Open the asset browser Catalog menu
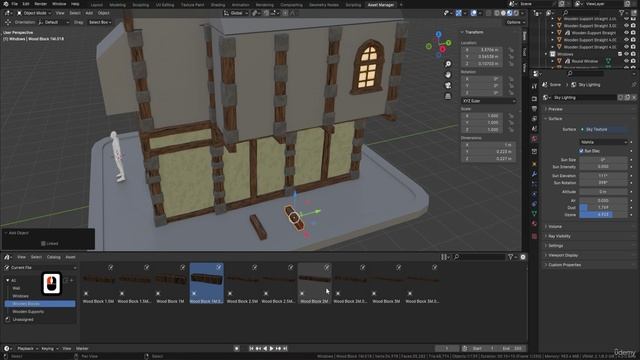Screen dimensions: 640x360 [53, 257]
